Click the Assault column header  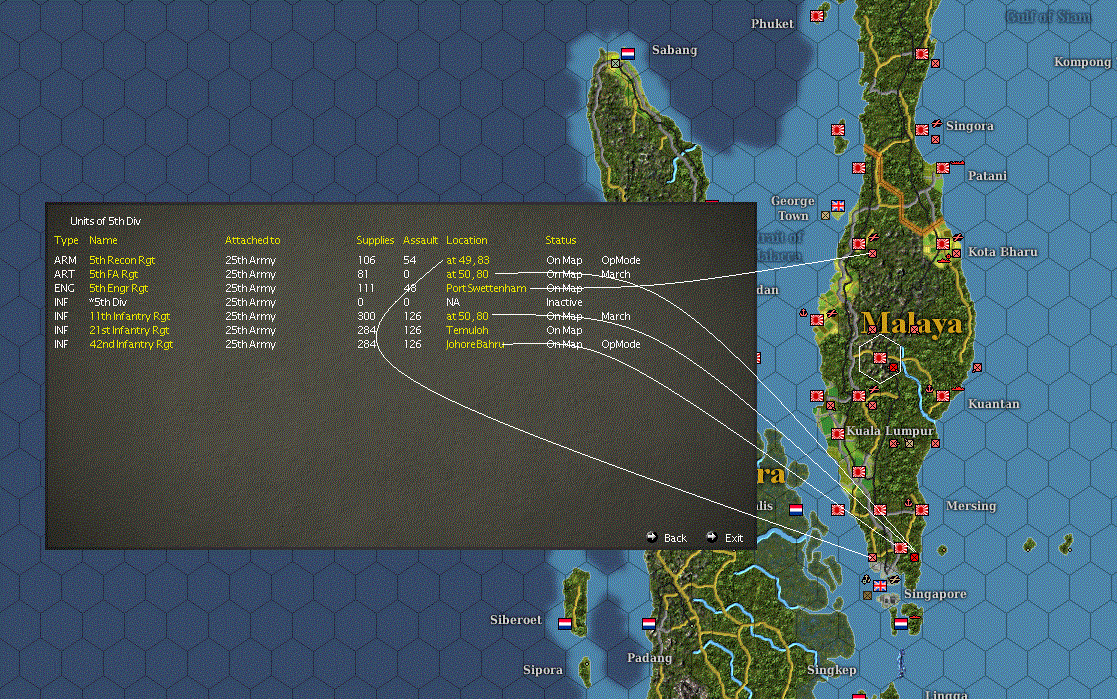click(420, 240)
